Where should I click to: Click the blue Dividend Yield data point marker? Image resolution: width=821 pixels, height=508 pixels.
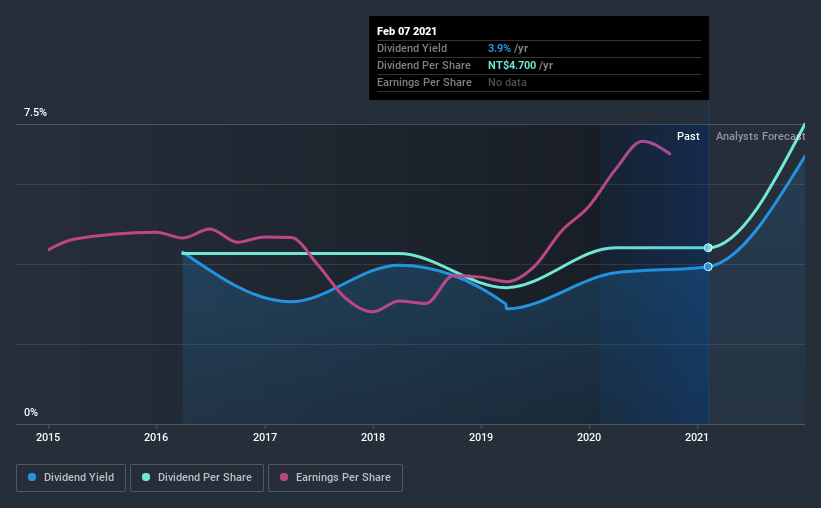(708, 267)
